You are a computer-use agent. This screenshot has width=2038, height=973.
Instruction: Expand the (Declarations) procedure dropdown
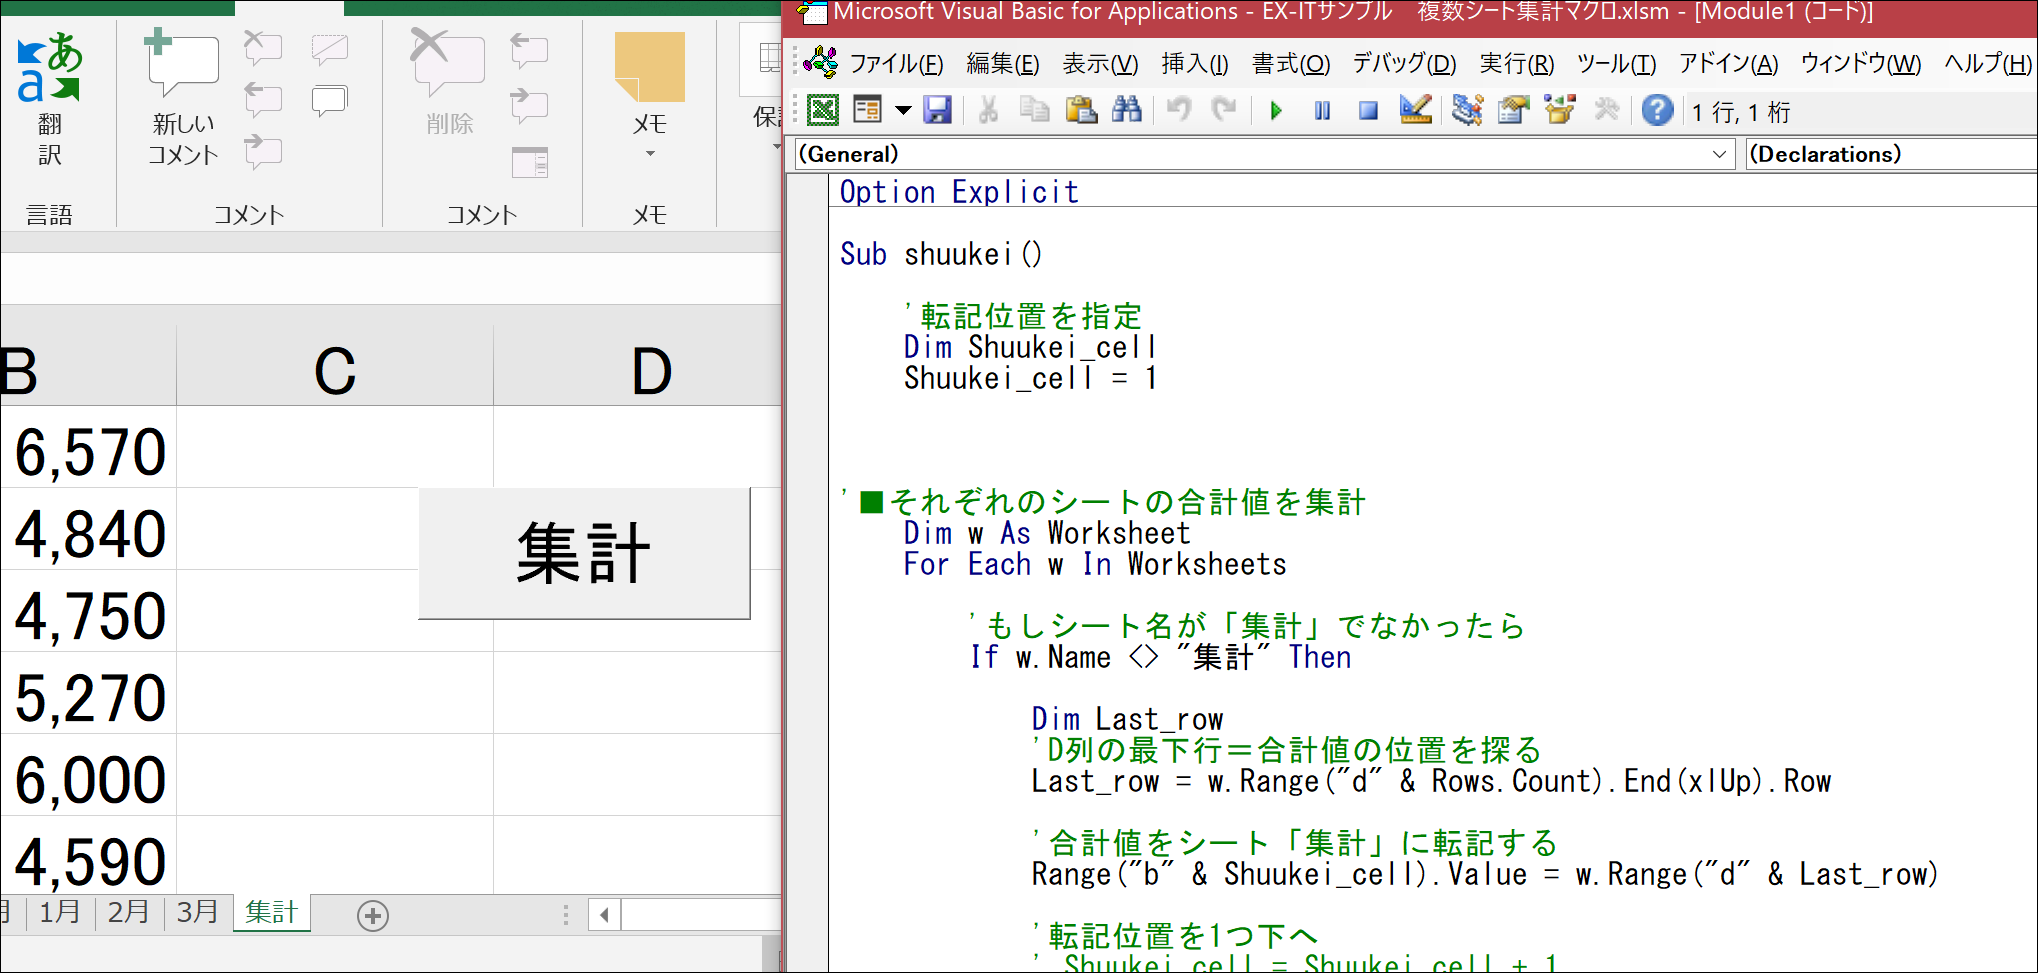(1890, 154)
